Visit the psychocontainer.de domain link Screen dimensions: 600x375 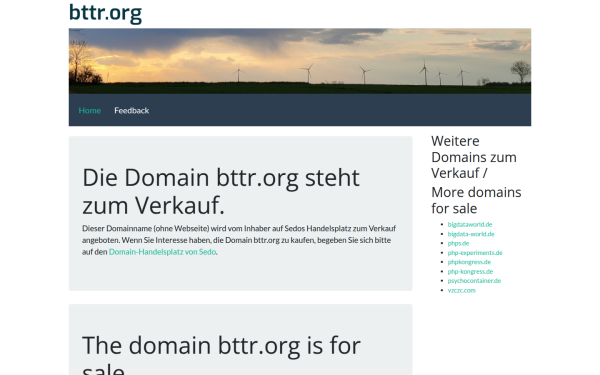(474, 281)
